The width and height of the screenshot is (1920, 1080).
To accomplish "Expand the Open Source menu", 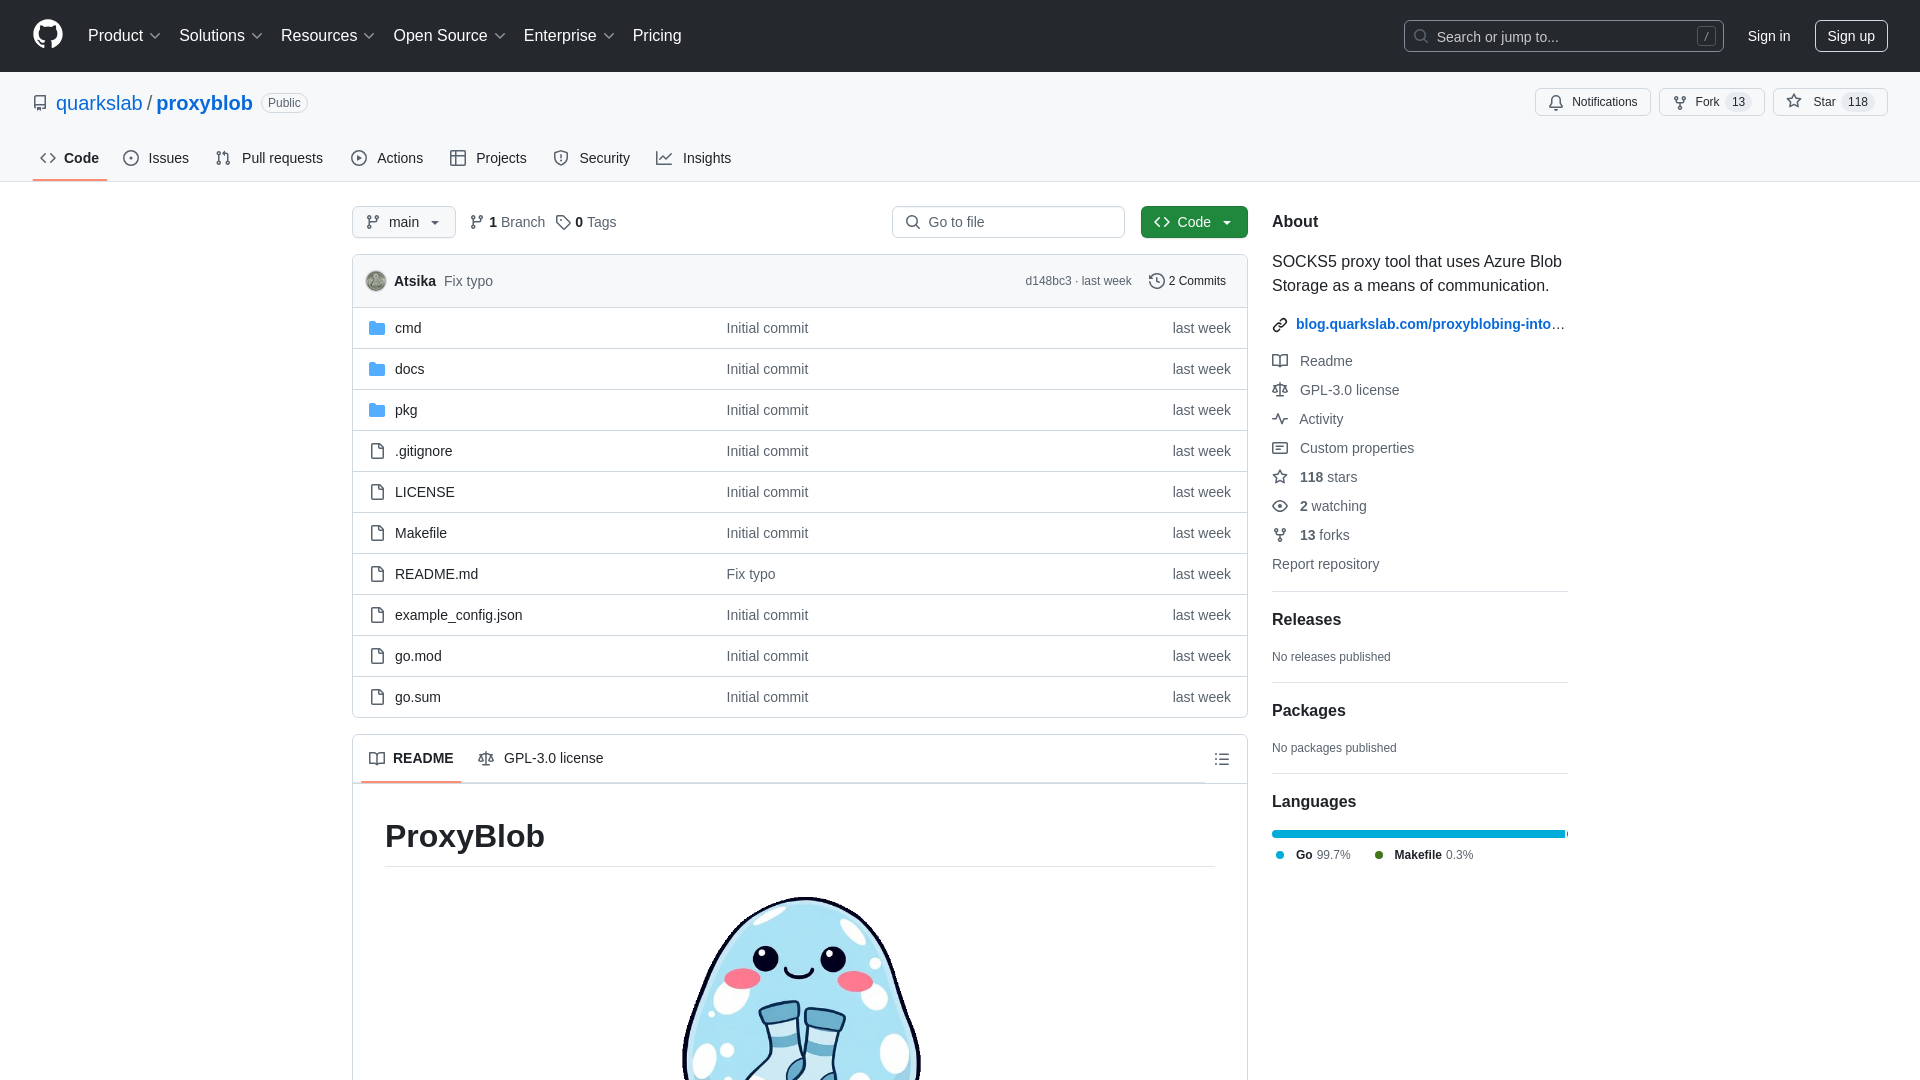I will pyautogui.click(x=450, y=35).
